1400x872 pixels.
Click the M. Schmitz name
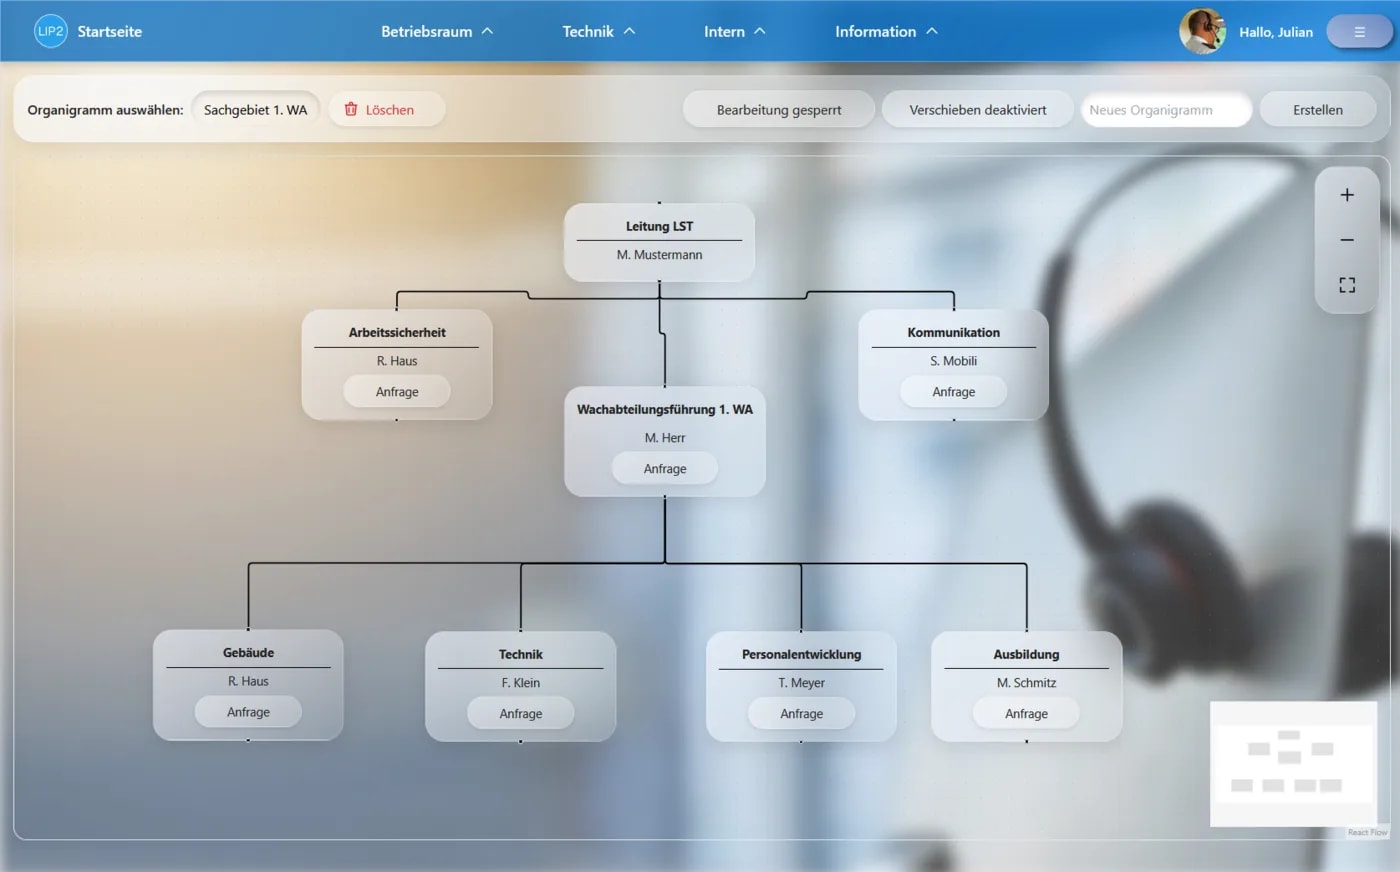click(1026, 683)
